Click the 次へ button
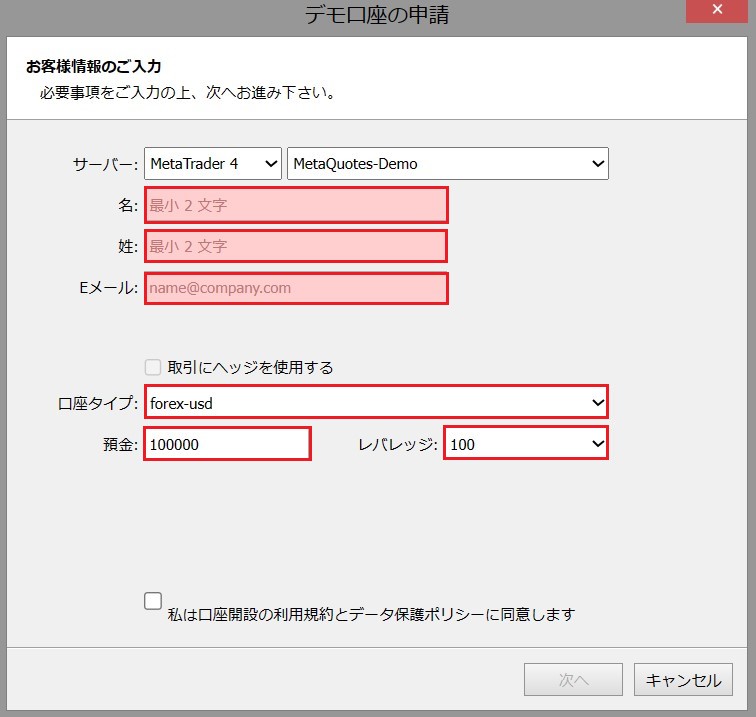 click(x=573, y=680)
